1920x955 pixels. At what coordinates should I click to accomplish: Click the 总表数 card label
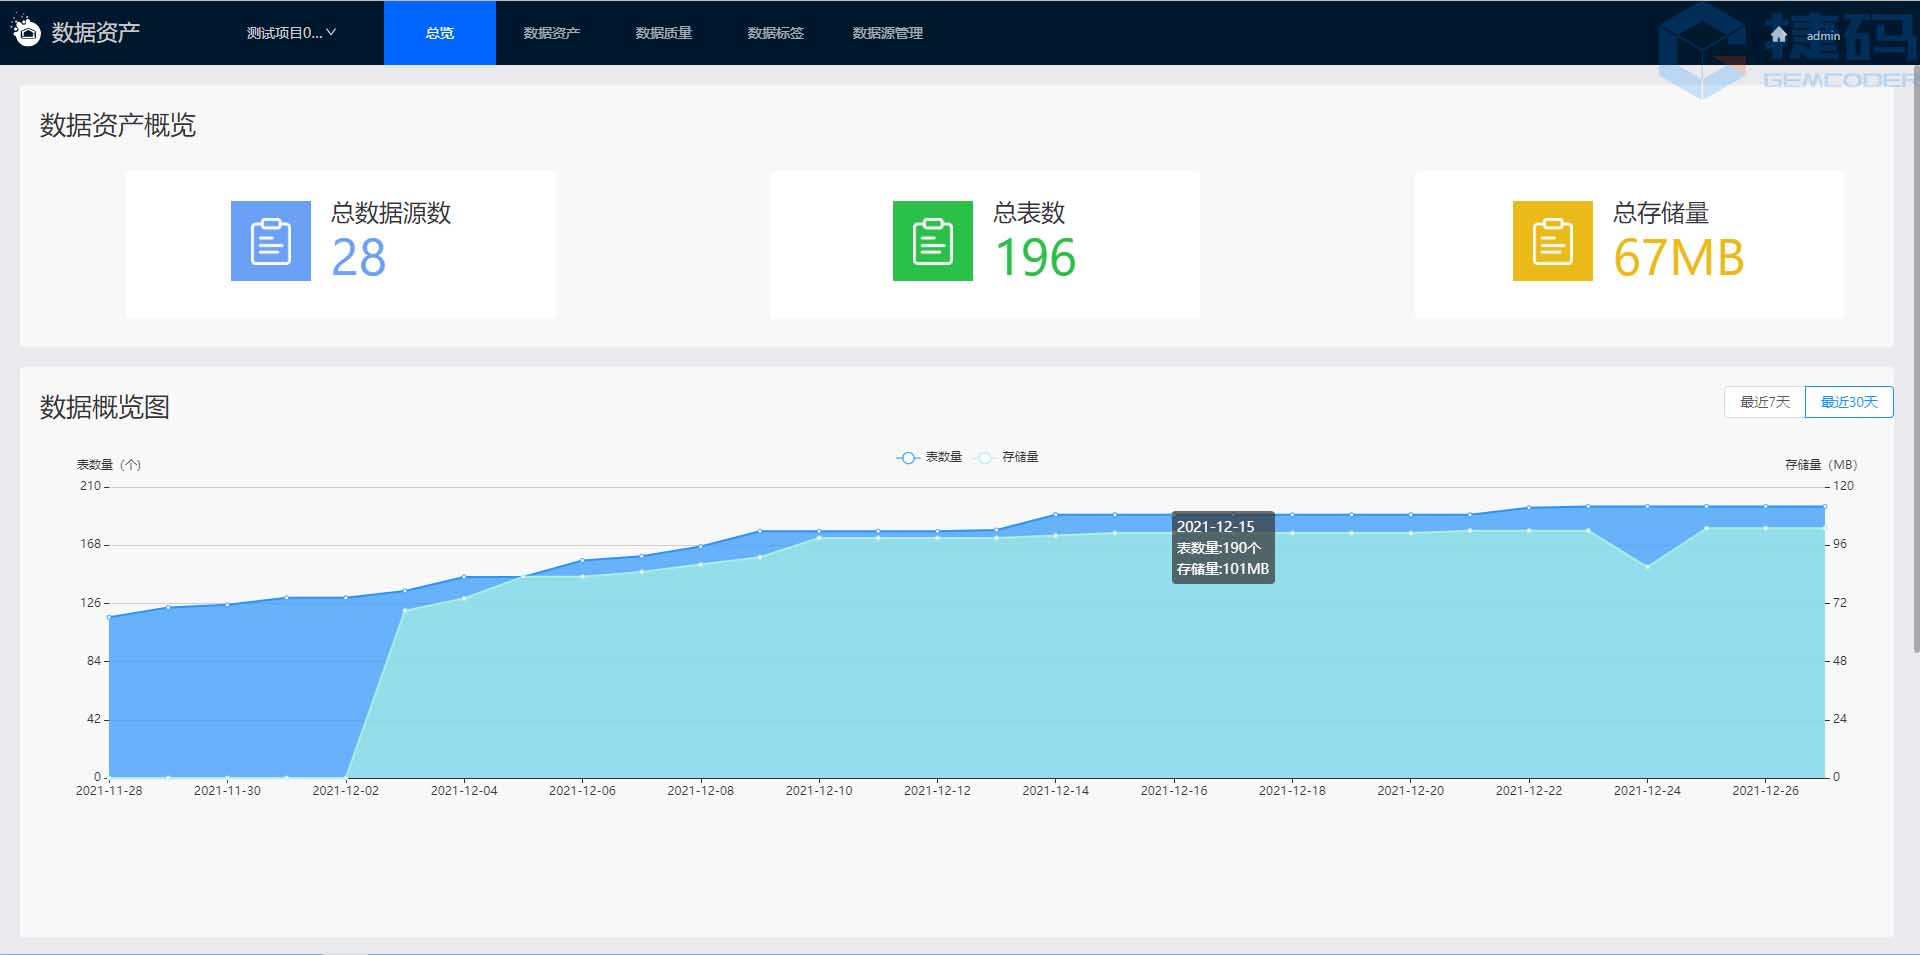1029,213
